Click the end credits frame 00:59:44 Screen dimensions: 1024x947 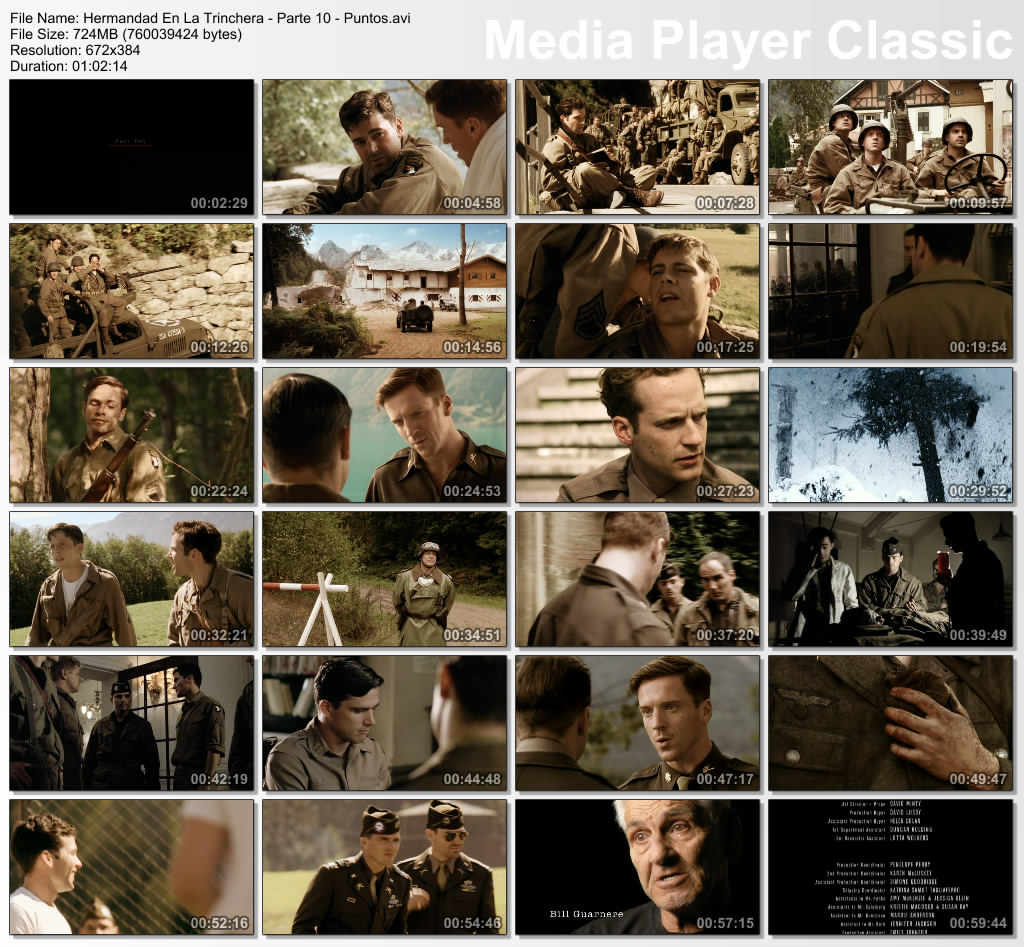[x=890, y=867]
